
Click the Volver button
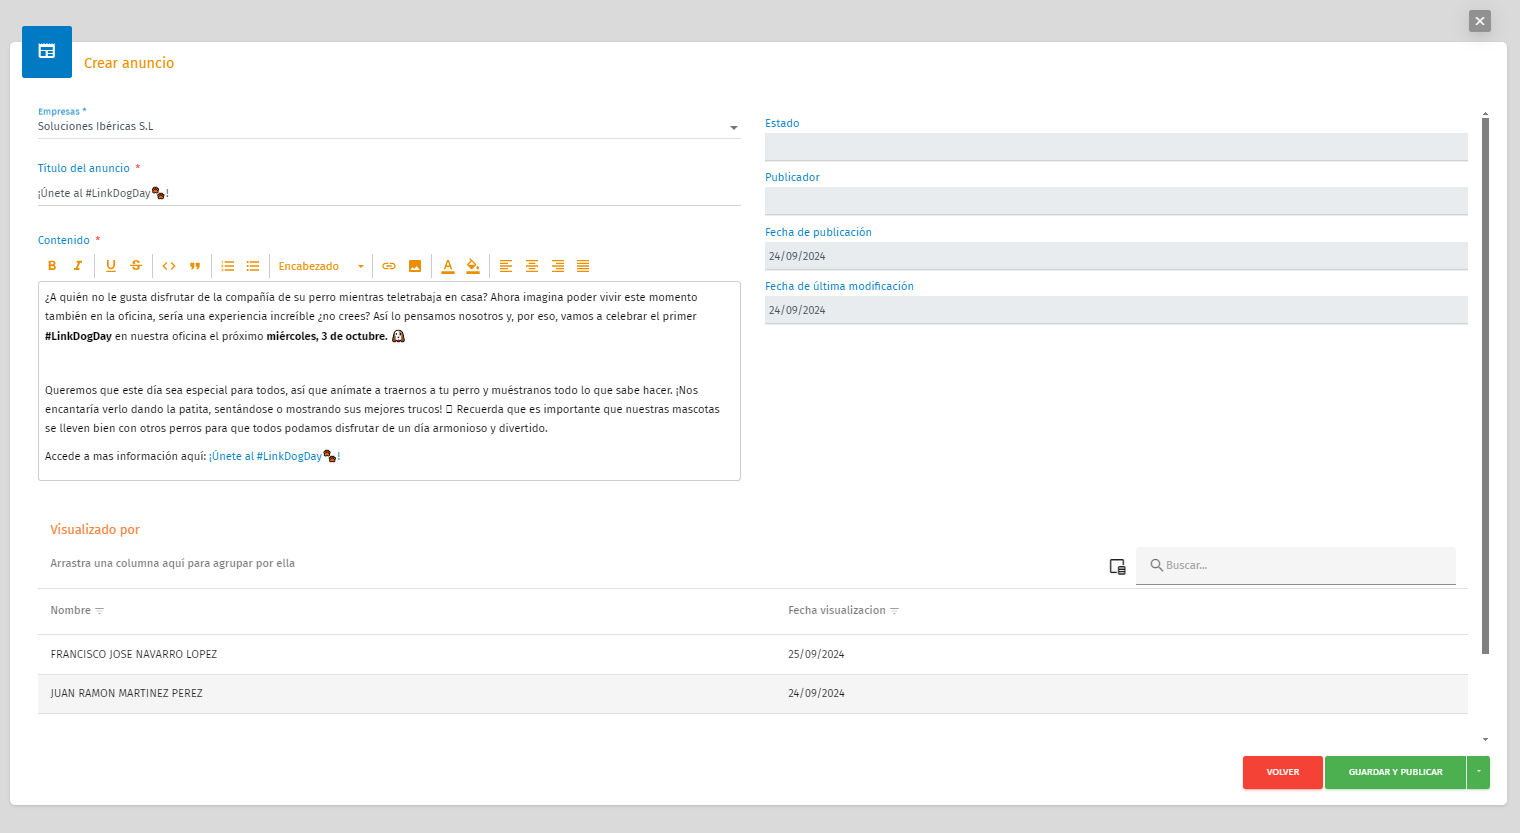[1282, 772]
